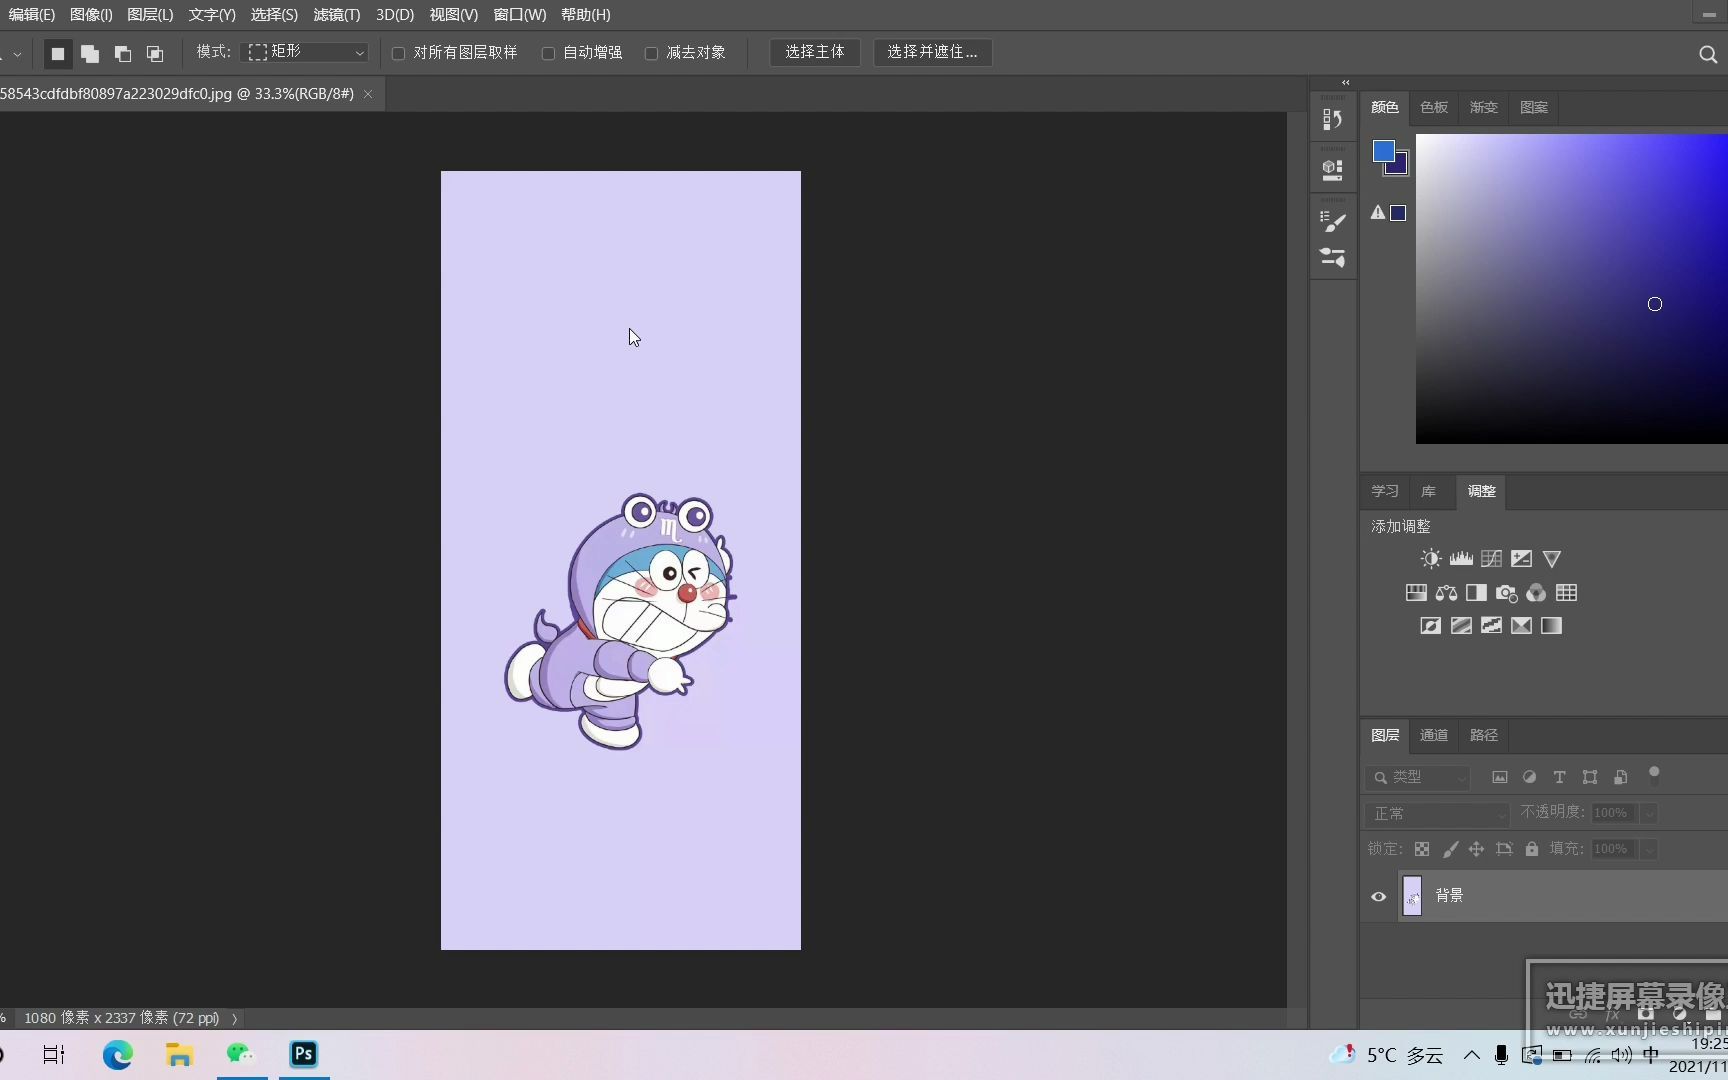Add a Vibrance adjustment
Viewport: 1728px width, 1080px height.
click(1551, 558)
